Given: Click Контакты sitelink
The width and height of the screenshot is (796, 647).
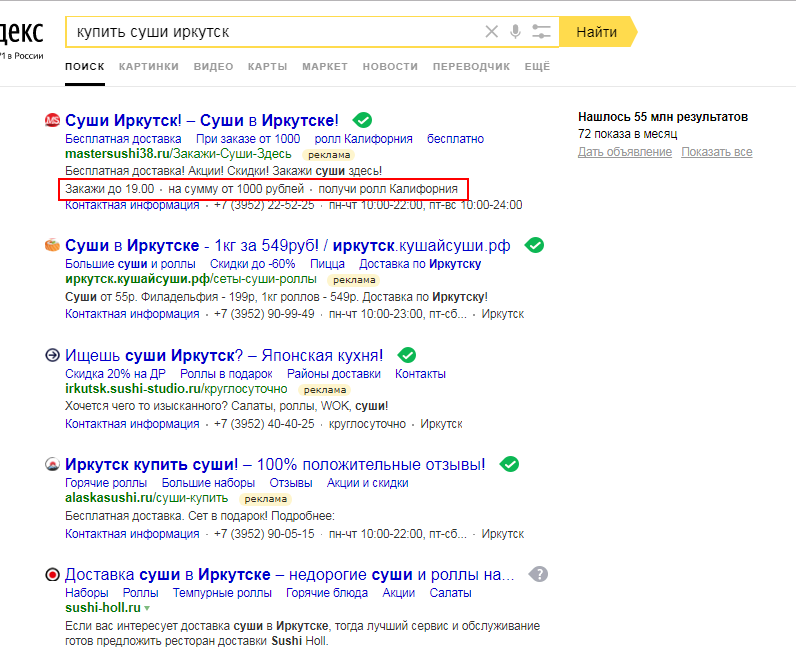Looking at the screenshot, I should pos(420,374).
